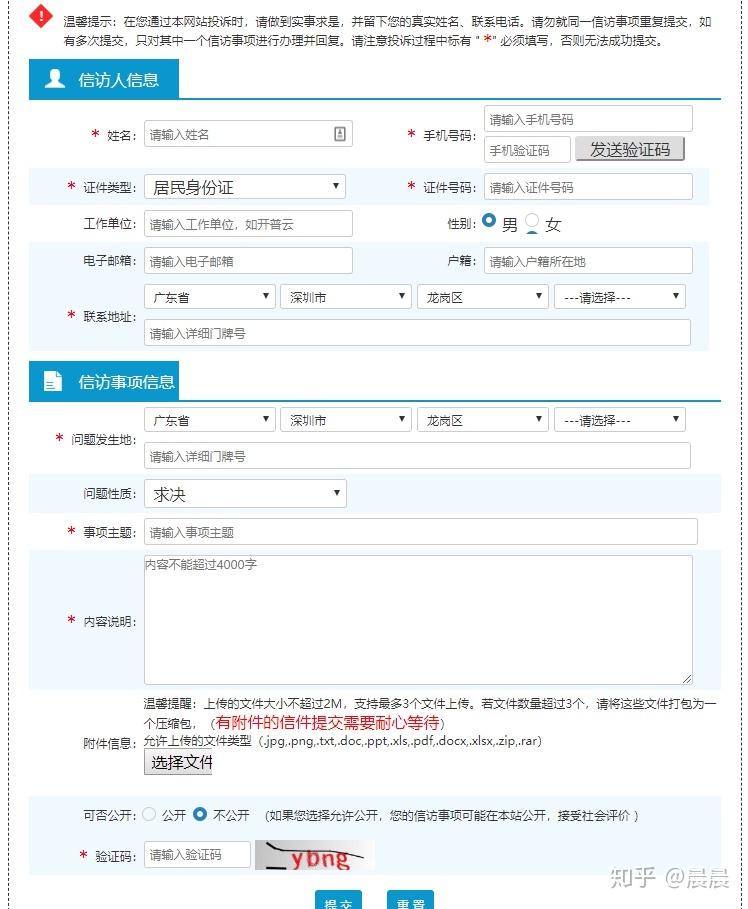Screen dimensions: 748x909
Task: Click the 重置 reset button
Action: pos(410,900)
